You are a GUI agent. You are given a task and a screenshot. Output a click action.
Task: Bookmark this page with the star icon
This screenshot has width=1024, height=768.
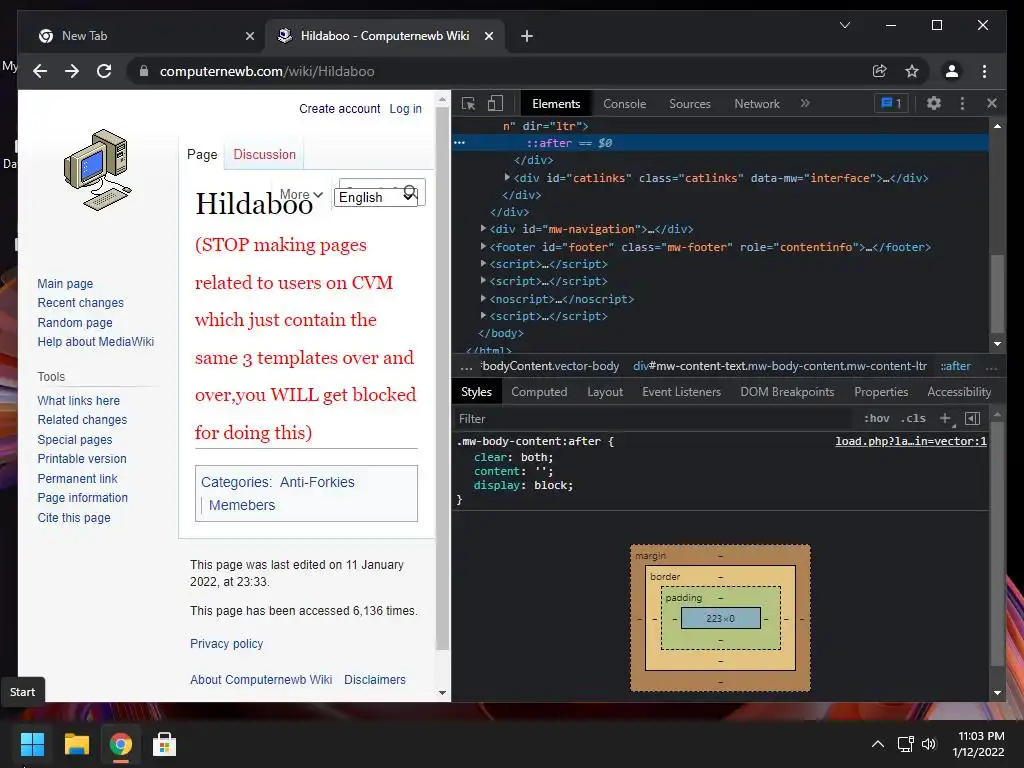[x=912, y=71]
